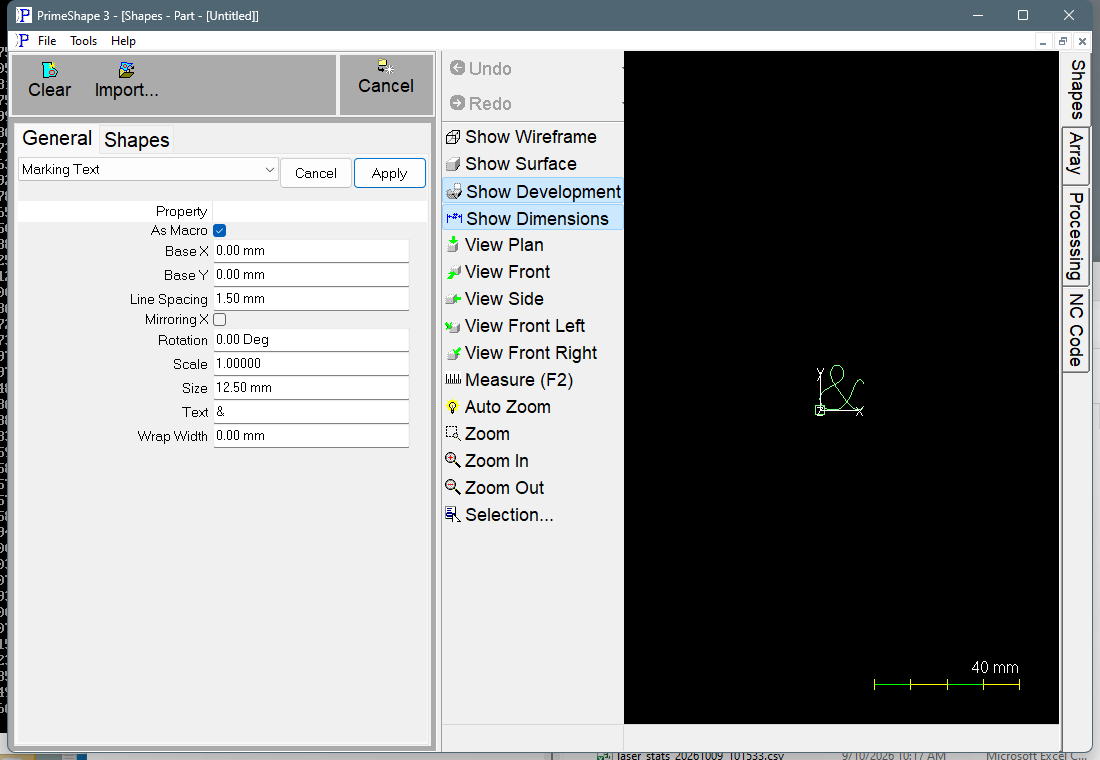Open the Selection... tool

pos(499,514)
